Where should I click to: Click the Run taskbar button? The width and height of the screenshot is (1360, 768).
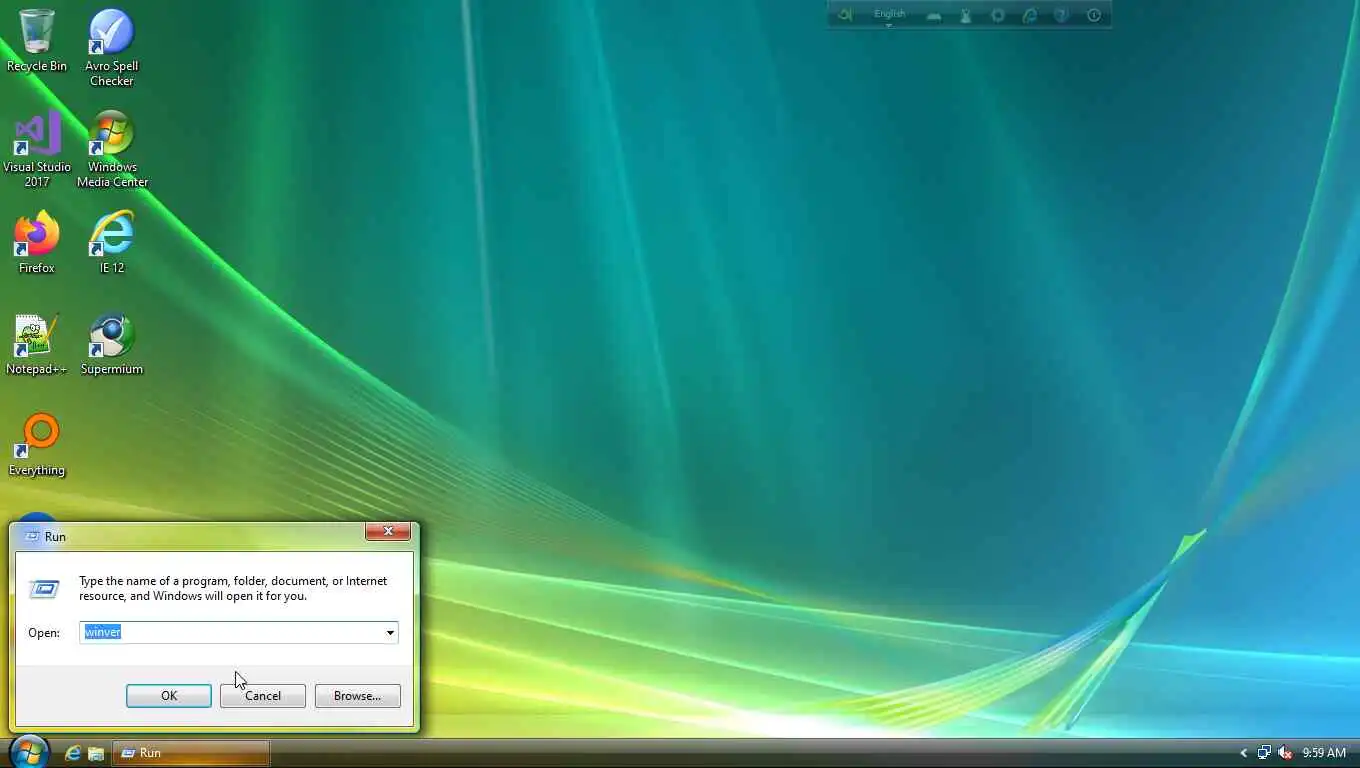(190, 753)
